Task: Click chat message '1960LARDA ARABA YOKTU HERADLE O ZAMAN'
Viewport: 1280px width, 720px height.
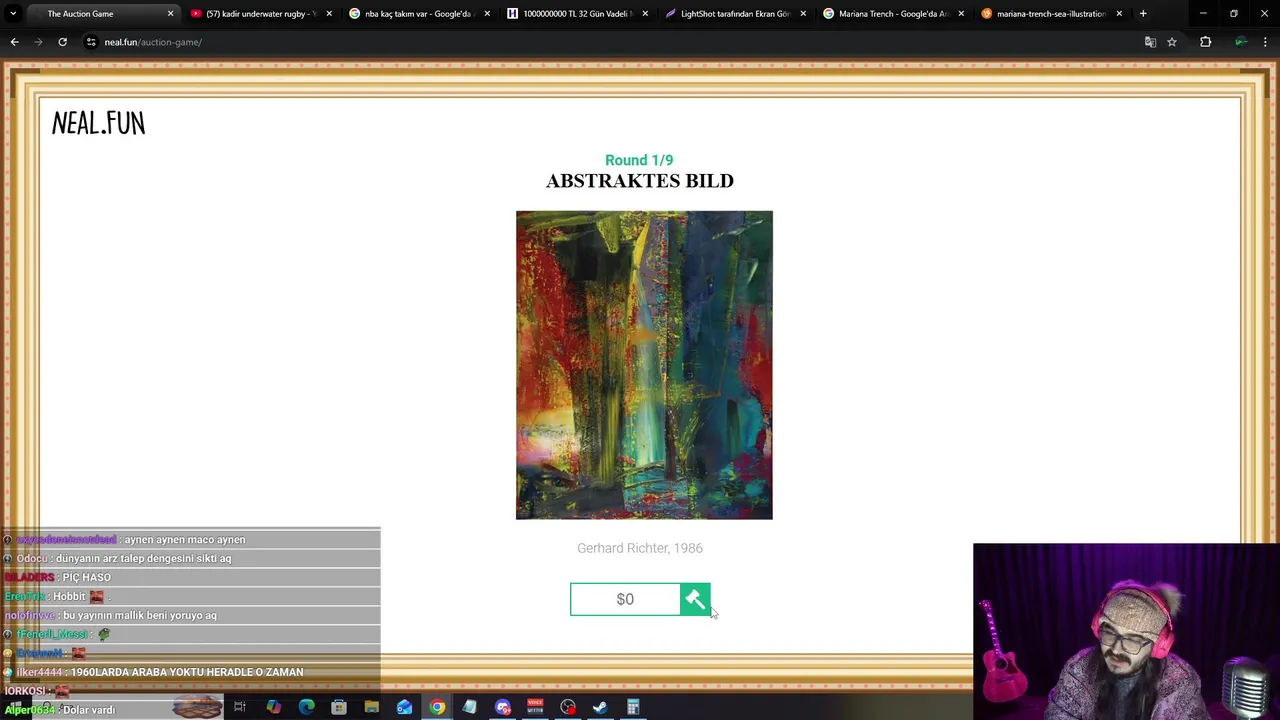Action: point(187,672)
